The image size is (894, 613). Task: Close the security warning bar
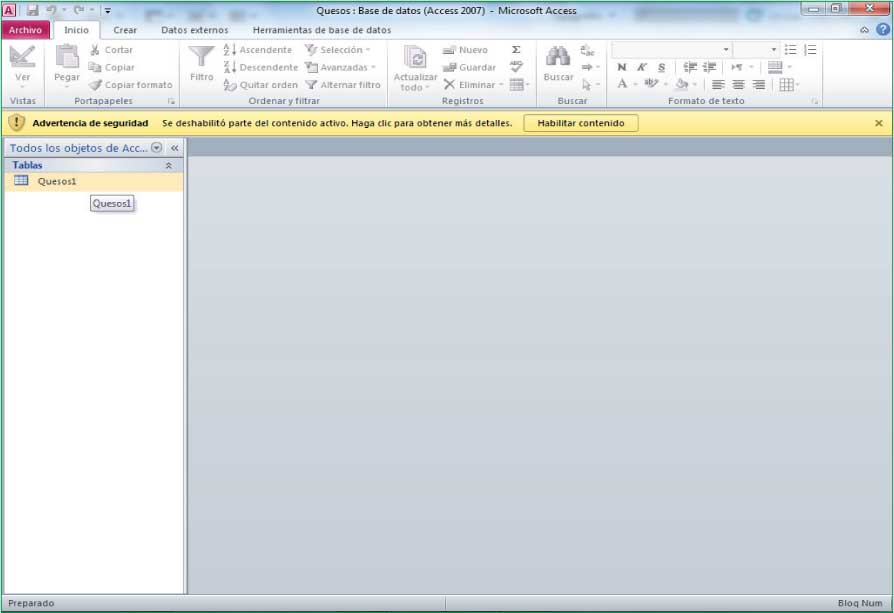(879, 123)
